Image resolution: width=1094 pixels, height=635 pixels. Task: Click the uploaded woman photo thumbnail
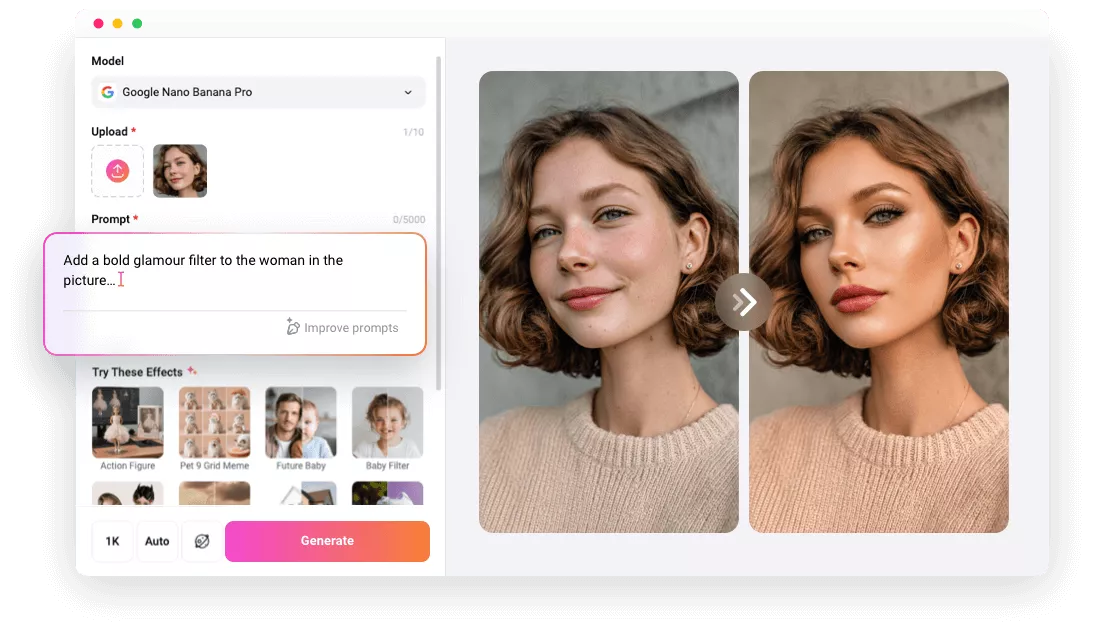click(180, 171)
